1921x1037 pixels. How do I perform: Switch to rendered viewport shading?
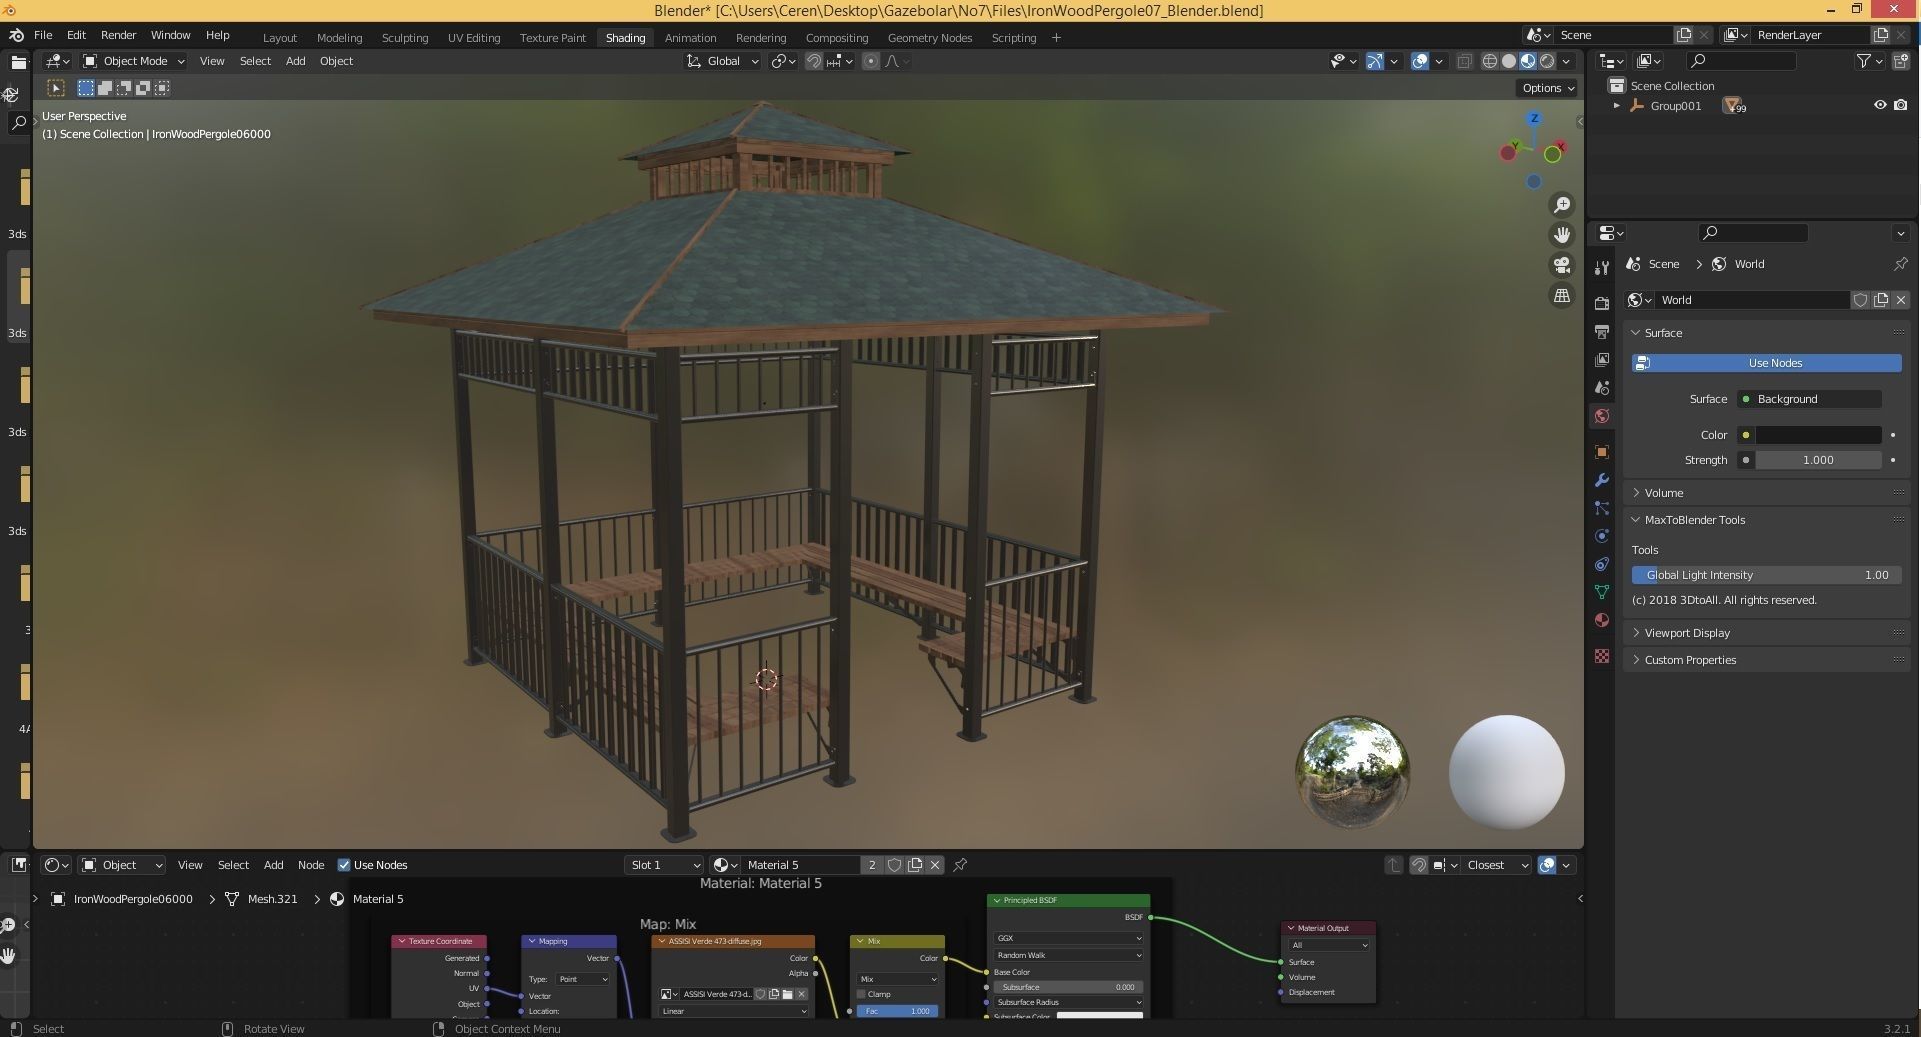[1547, 61]
